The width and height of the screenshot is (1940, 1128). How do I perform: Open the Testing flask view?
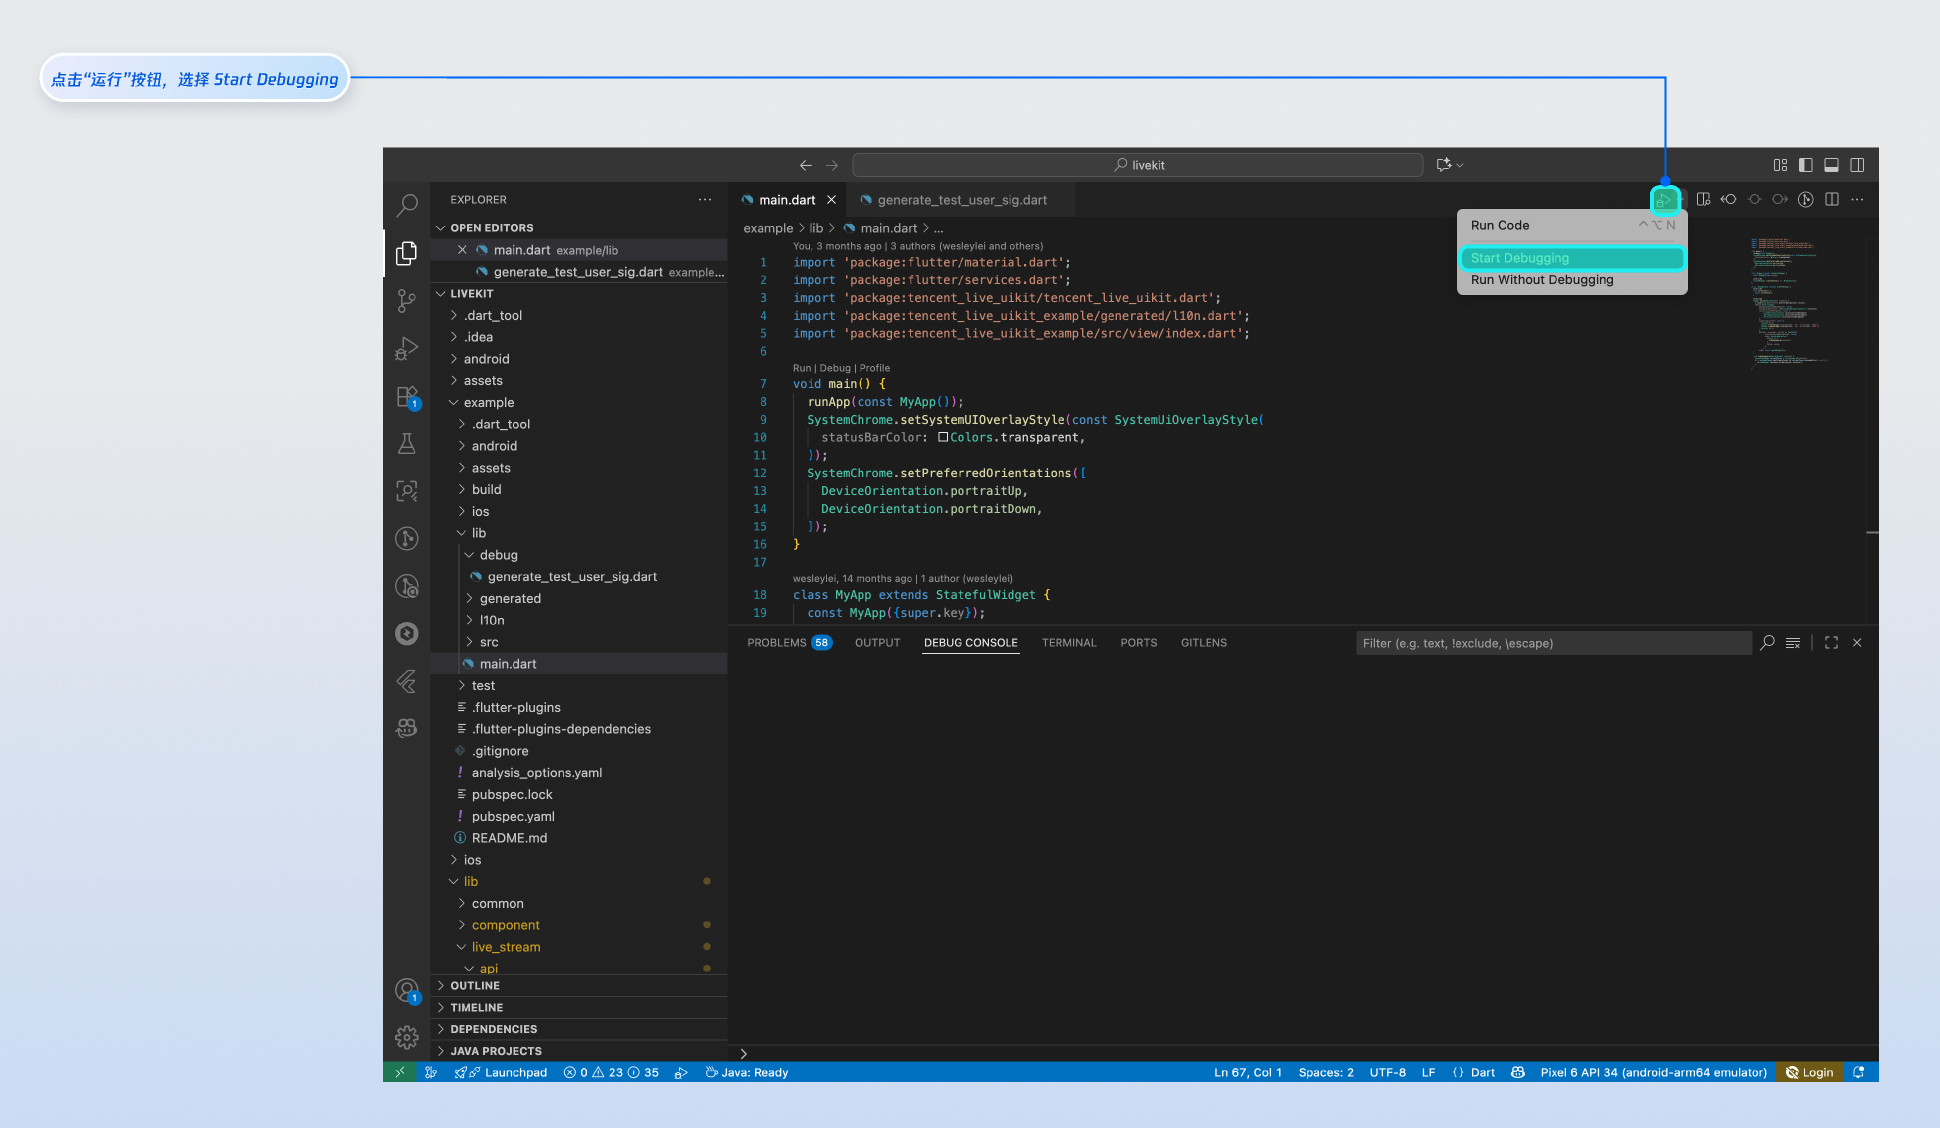(x=407, y=444)
